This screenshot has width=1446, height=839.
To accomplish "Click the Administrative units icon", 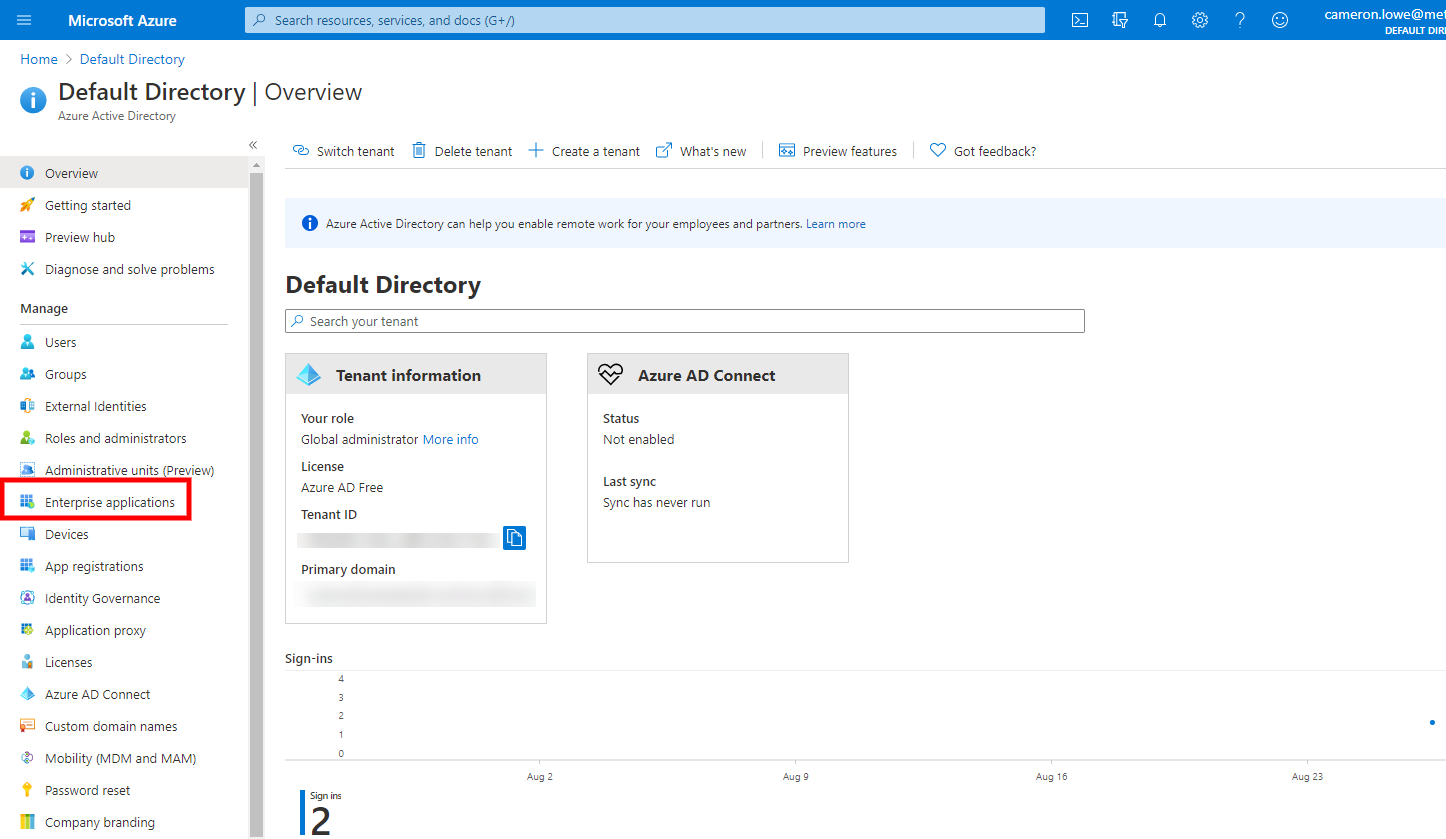I will click(x=28, y=470).
